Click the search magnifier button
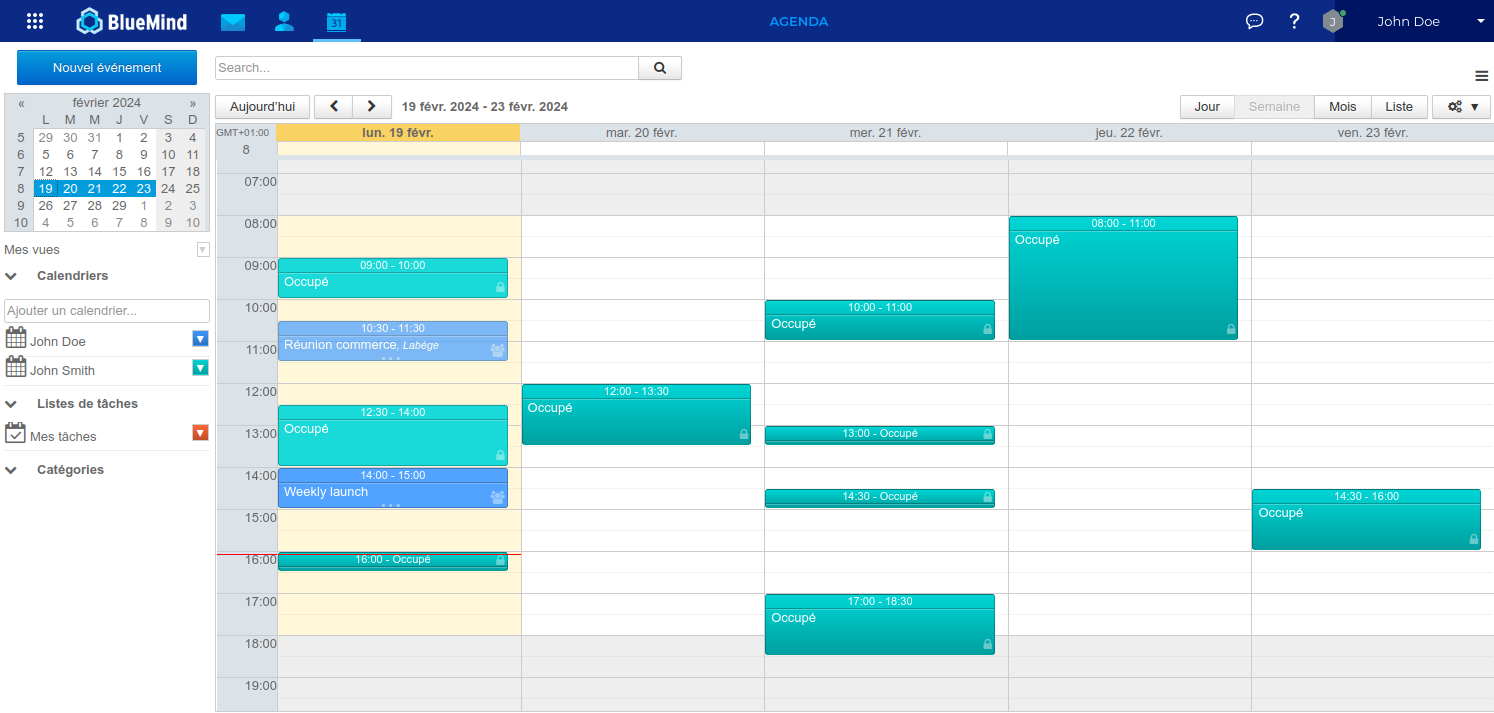1494x713 pixels. pos(660,68)
